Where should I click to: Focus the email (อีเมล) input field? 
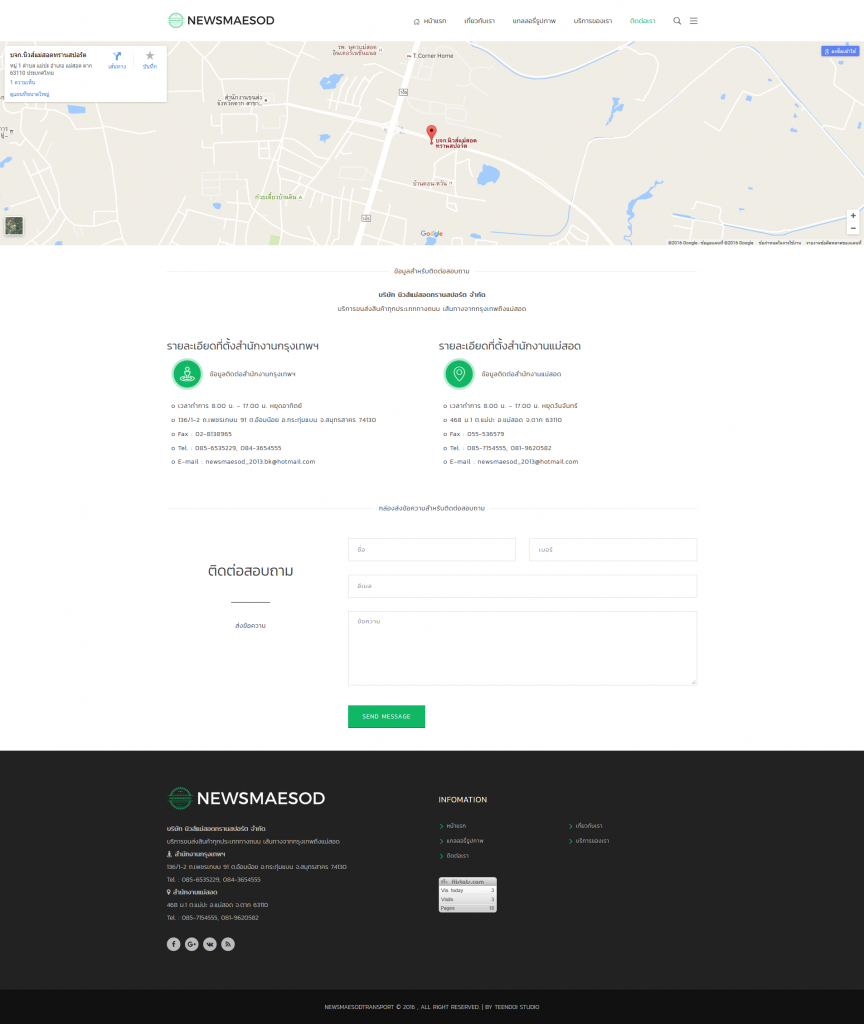click(522, 586)
